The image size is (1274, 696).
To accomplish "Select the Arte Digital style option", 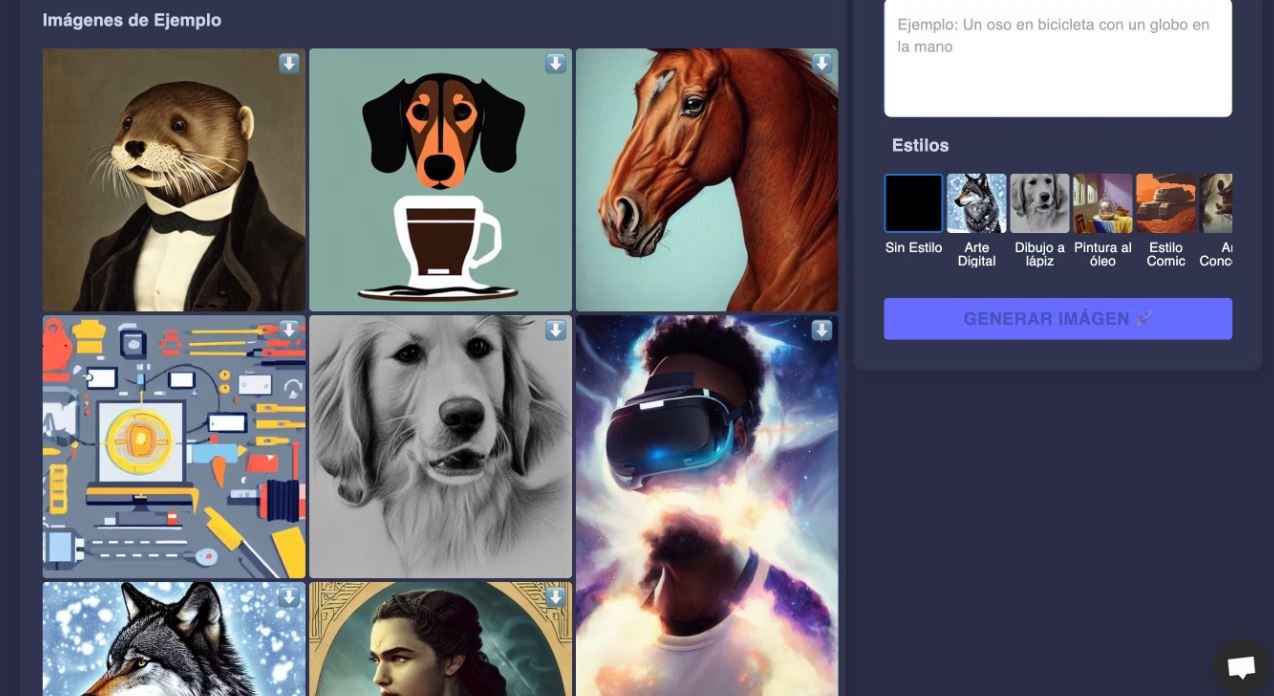I will [x=976, y=202].
